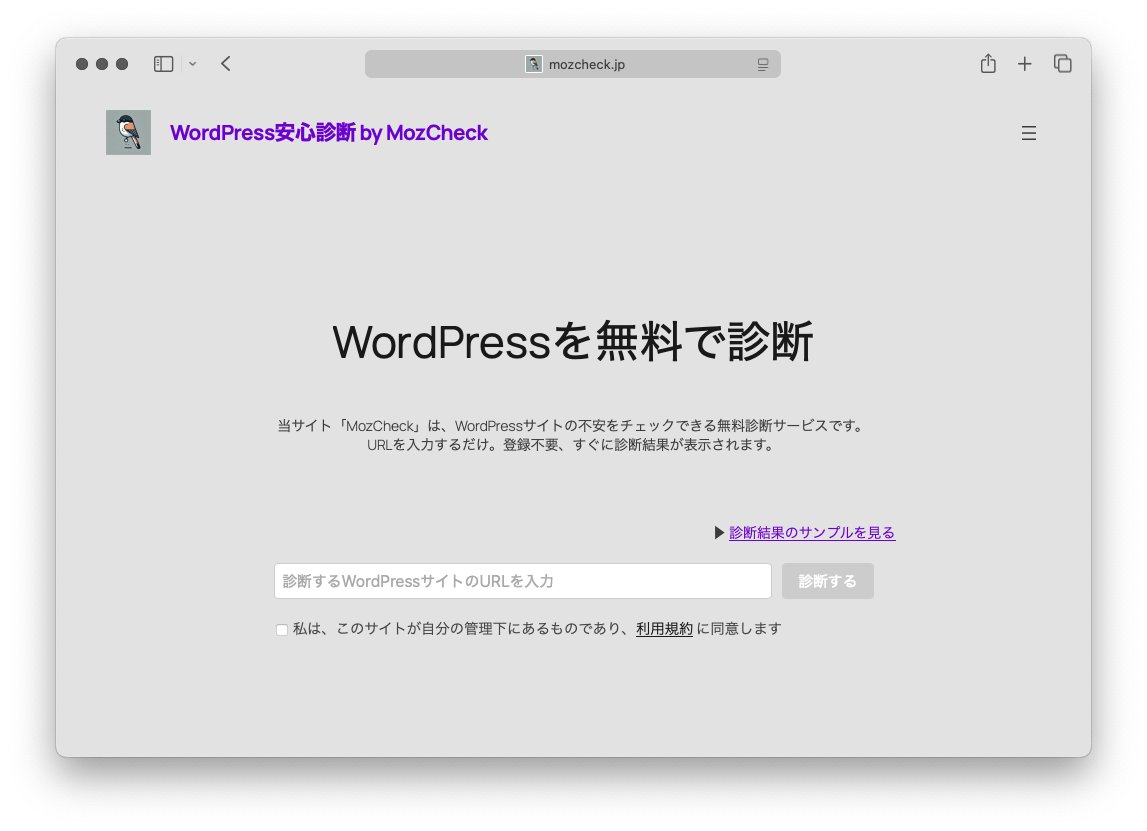The width and height of the screenshot is (1147, 831).
Task: Go back using the back arrow
Action: (x=226, y=64)
